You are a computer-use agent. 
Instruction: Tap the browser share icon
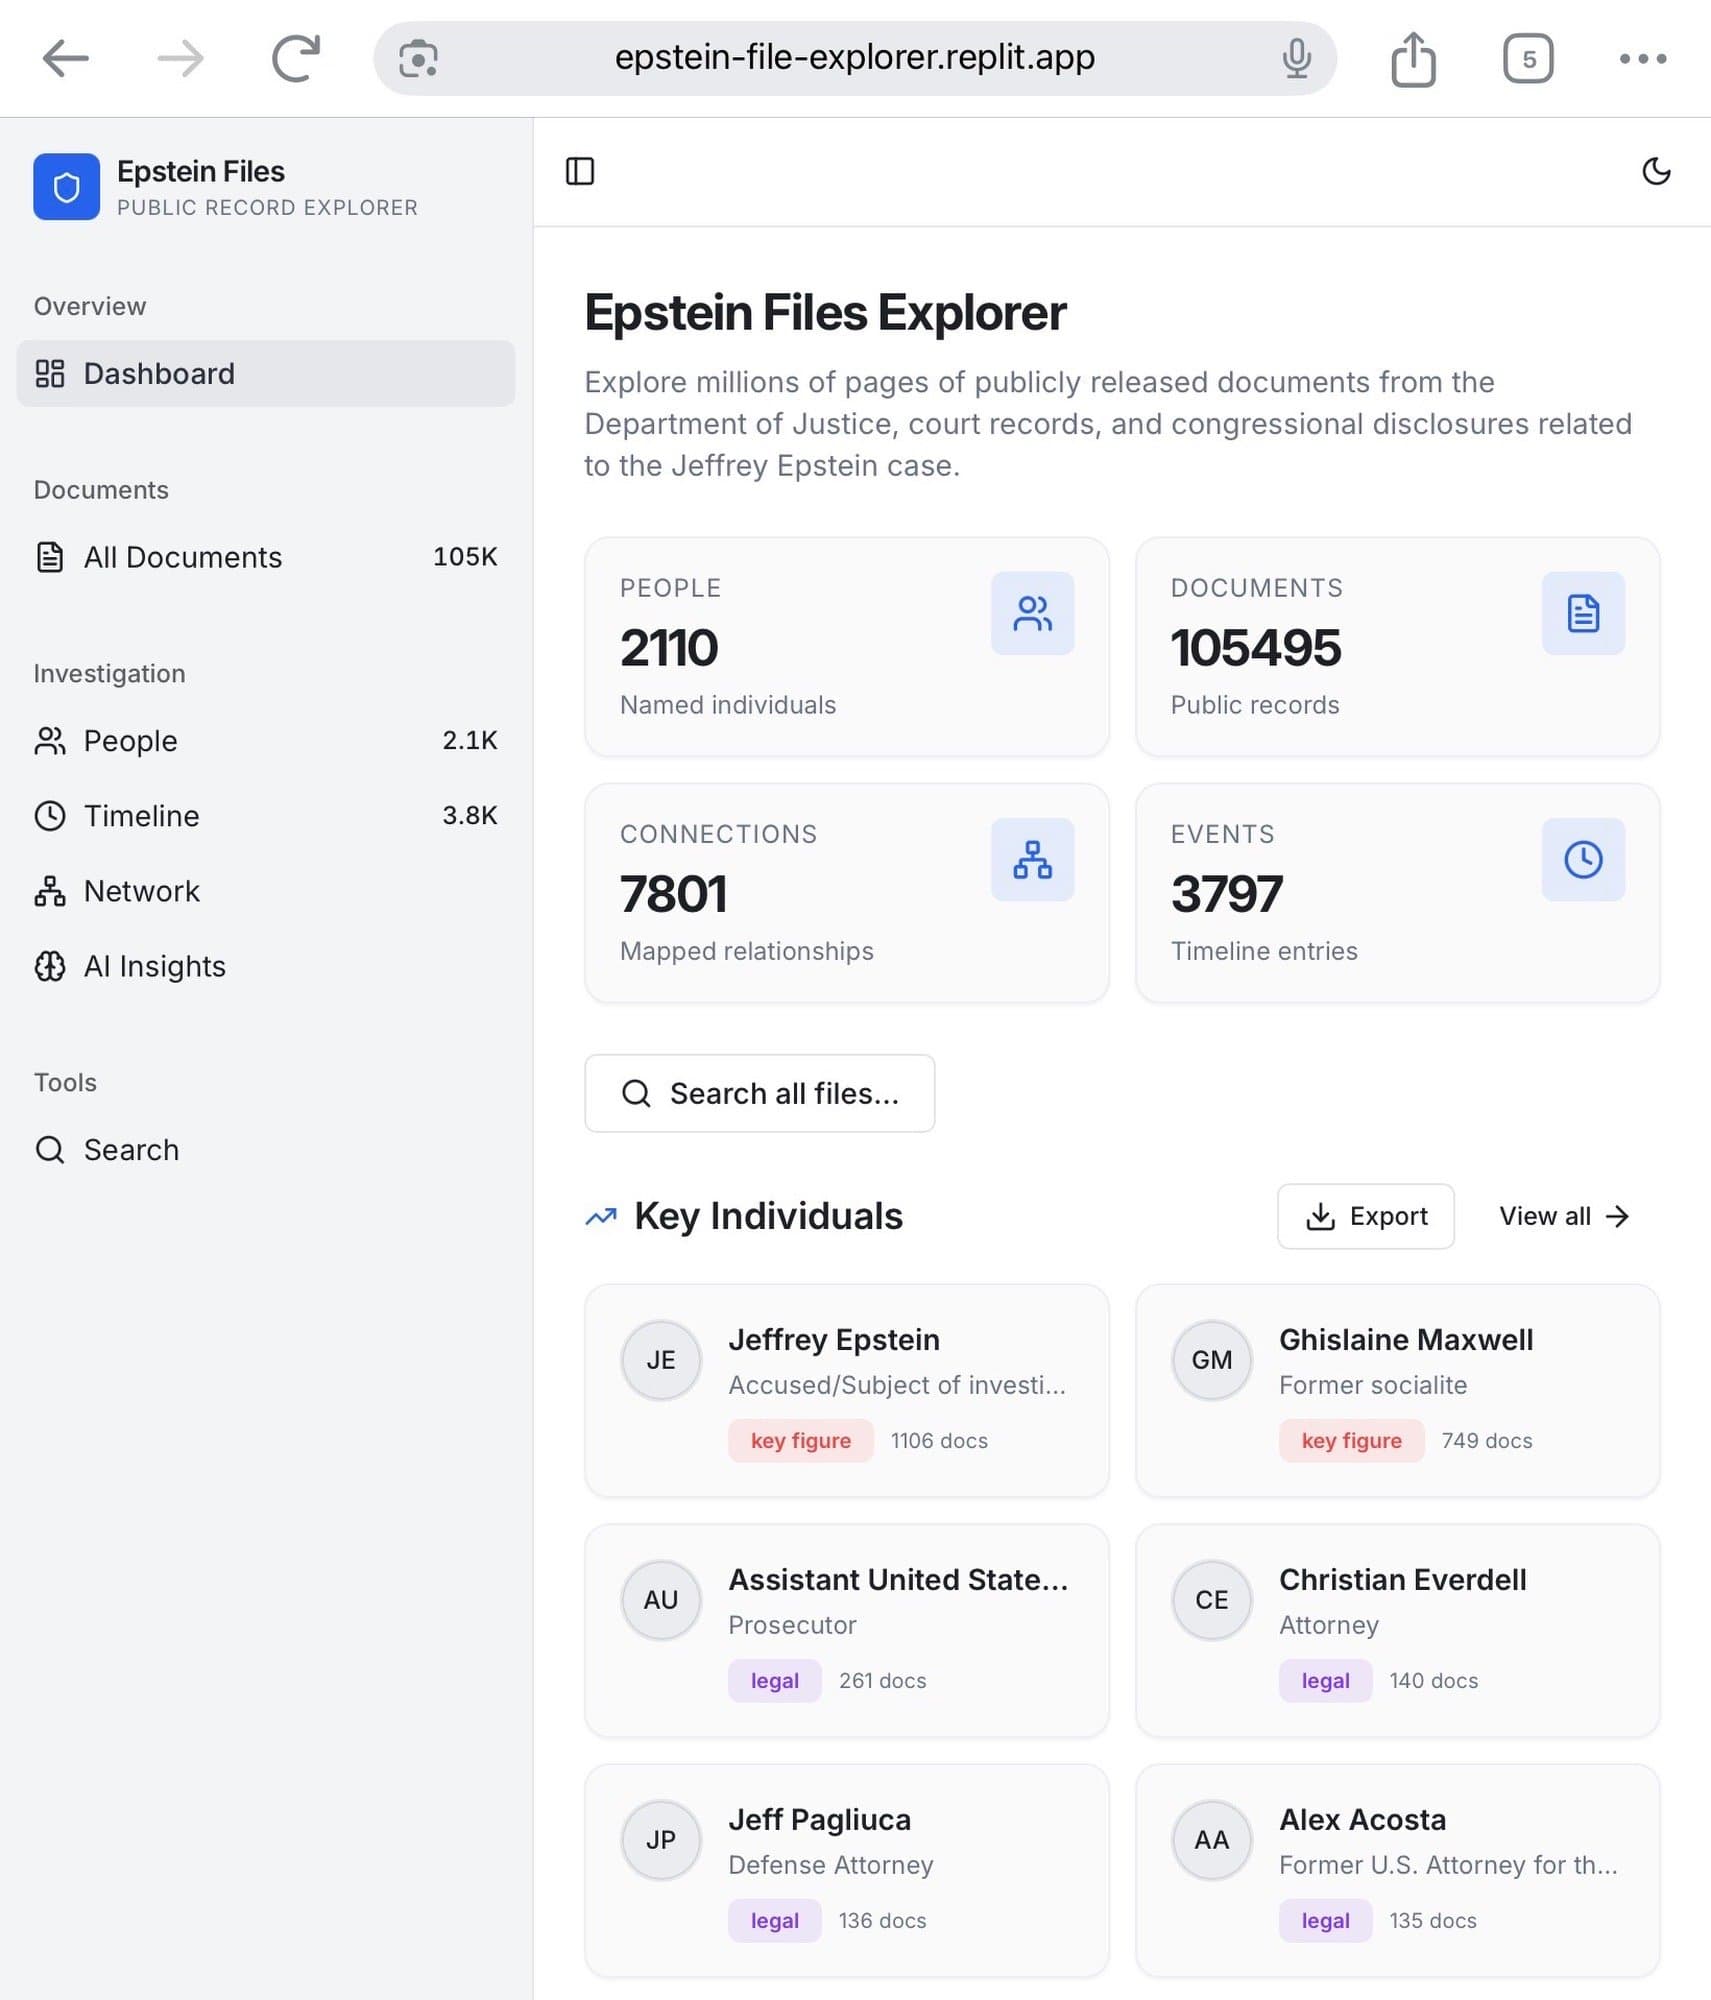click(x=1413, y=59)
